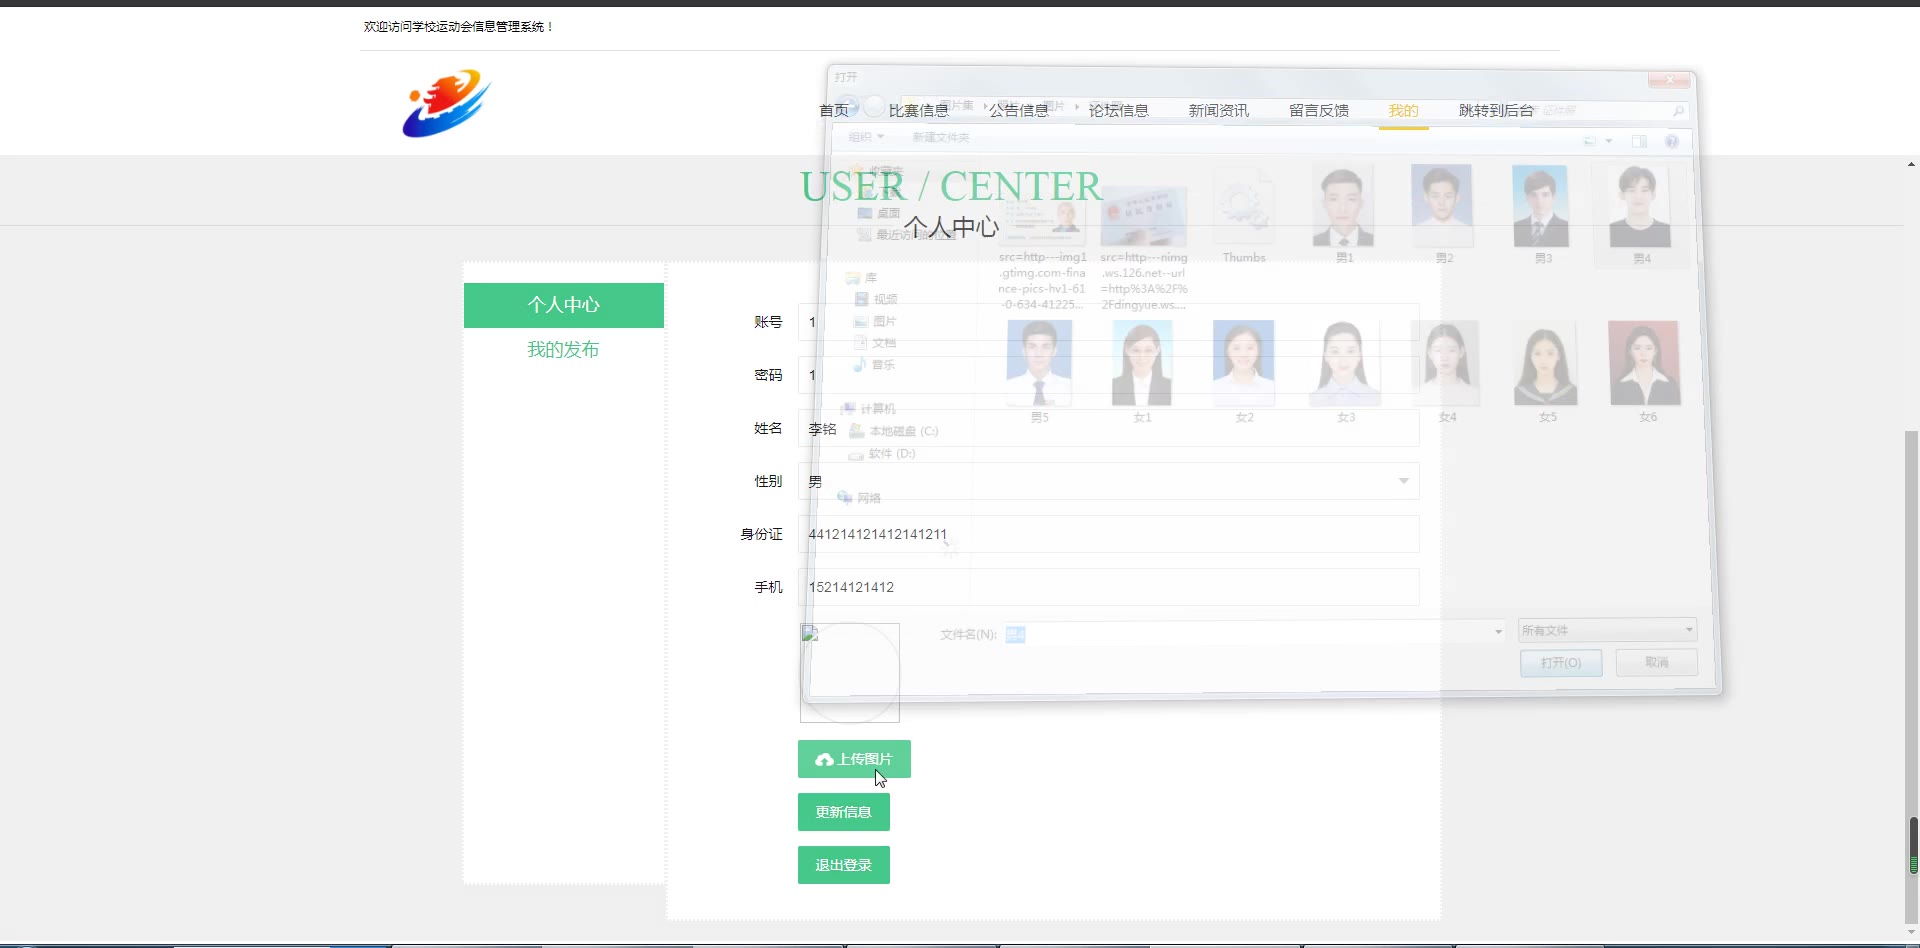Click the scrollbar up arrow at right edge
The height and width of the screenshot is (948, 1920).
pos(1912,164)
